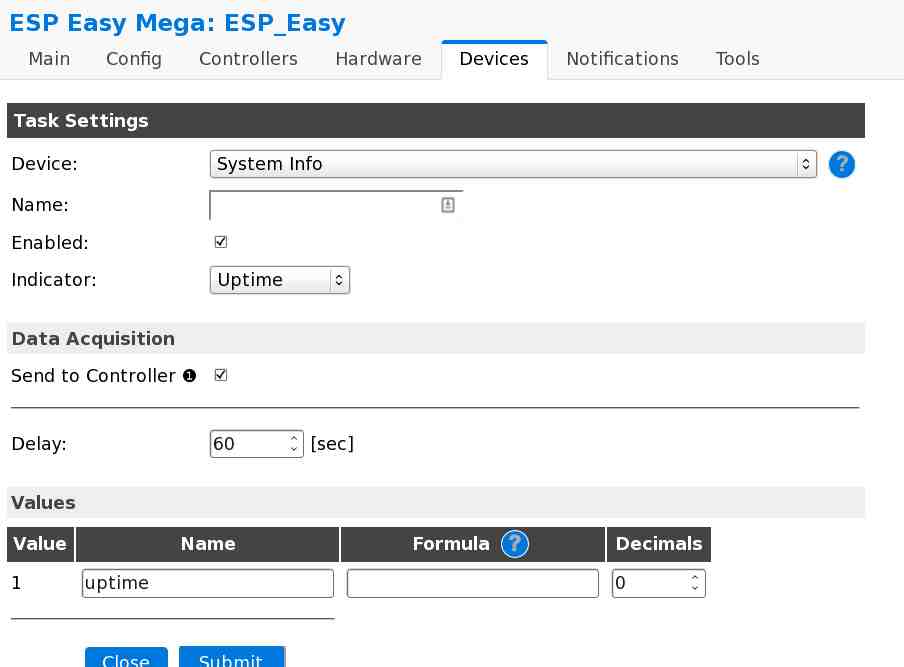Open the Device dropdown showing System Info
This screenshot has height=667, width=904.
513,164
